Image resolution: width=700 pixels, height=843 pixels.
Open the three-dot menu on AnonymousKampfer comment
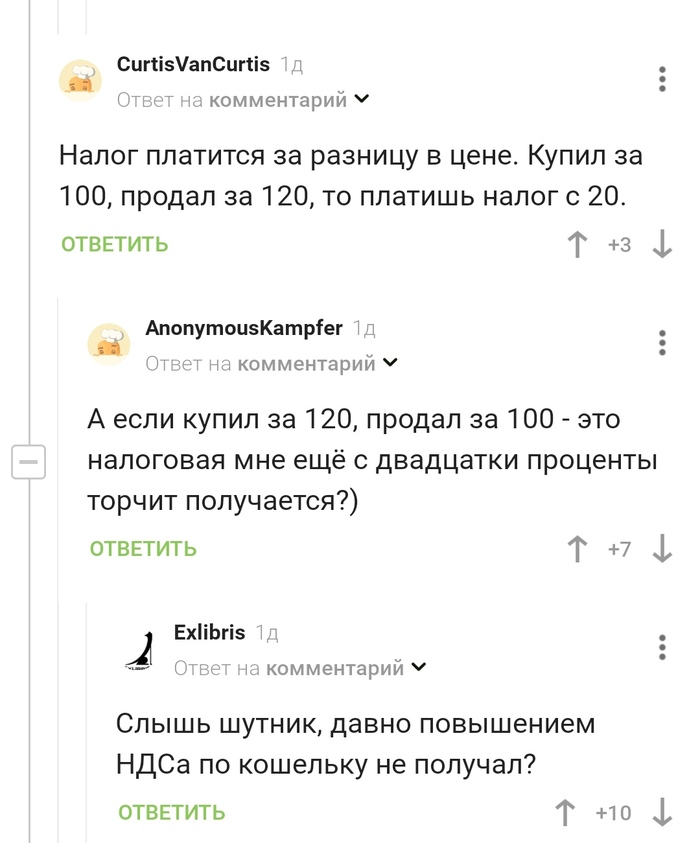[662, 341]
